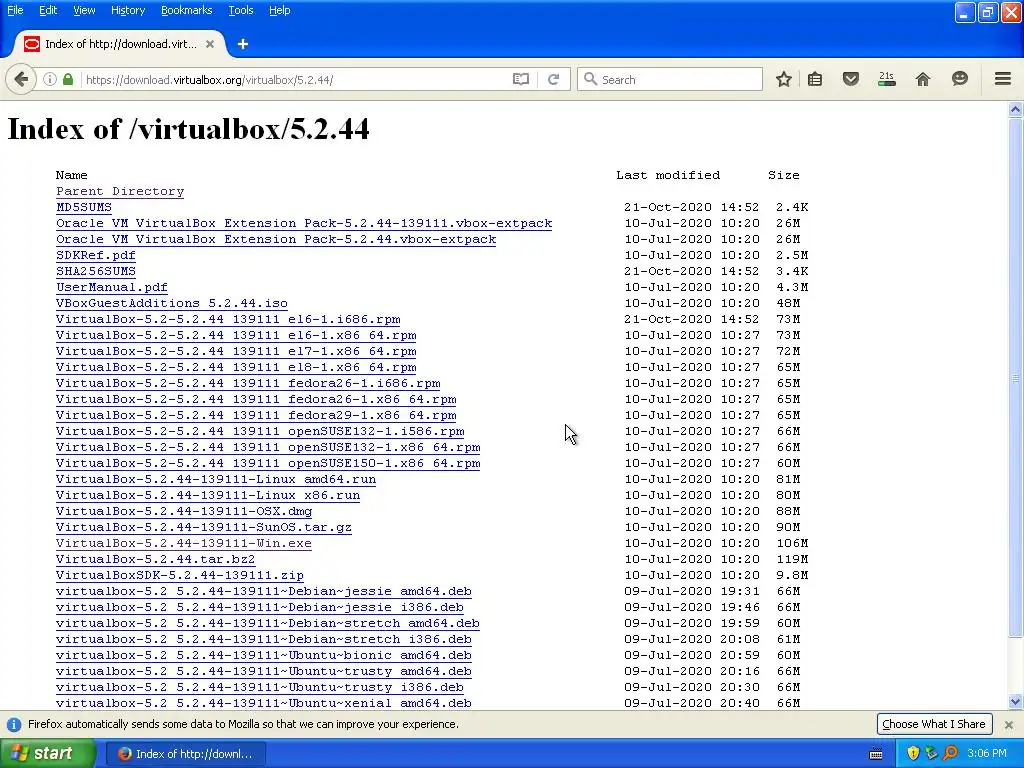Viewport: 1024px width, 768px height.
Task: Open the Hello chat smiley icon
Action: pyautogui.click(x=959, y=79)
